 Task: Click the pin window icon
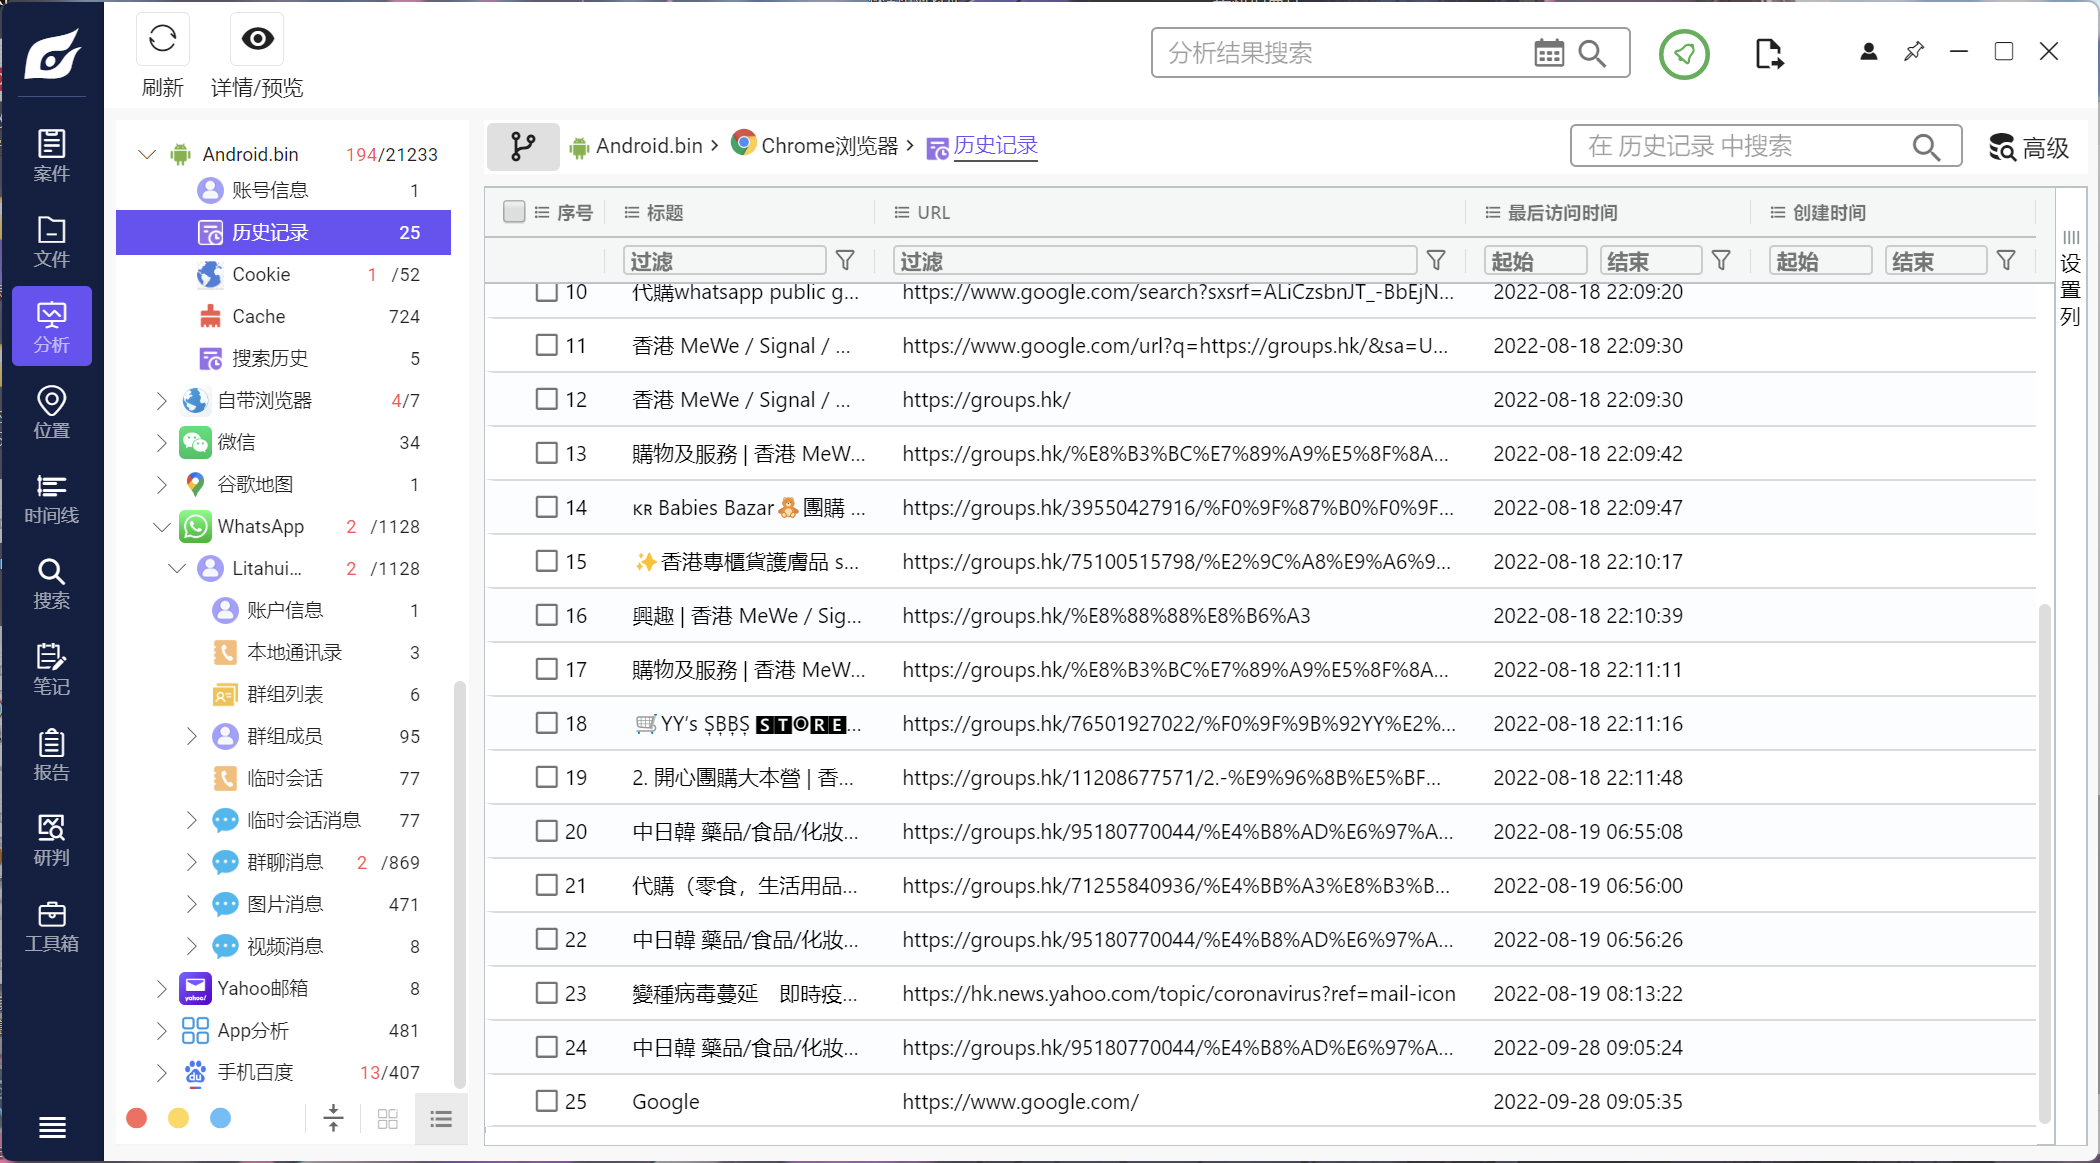point(1914,51)
